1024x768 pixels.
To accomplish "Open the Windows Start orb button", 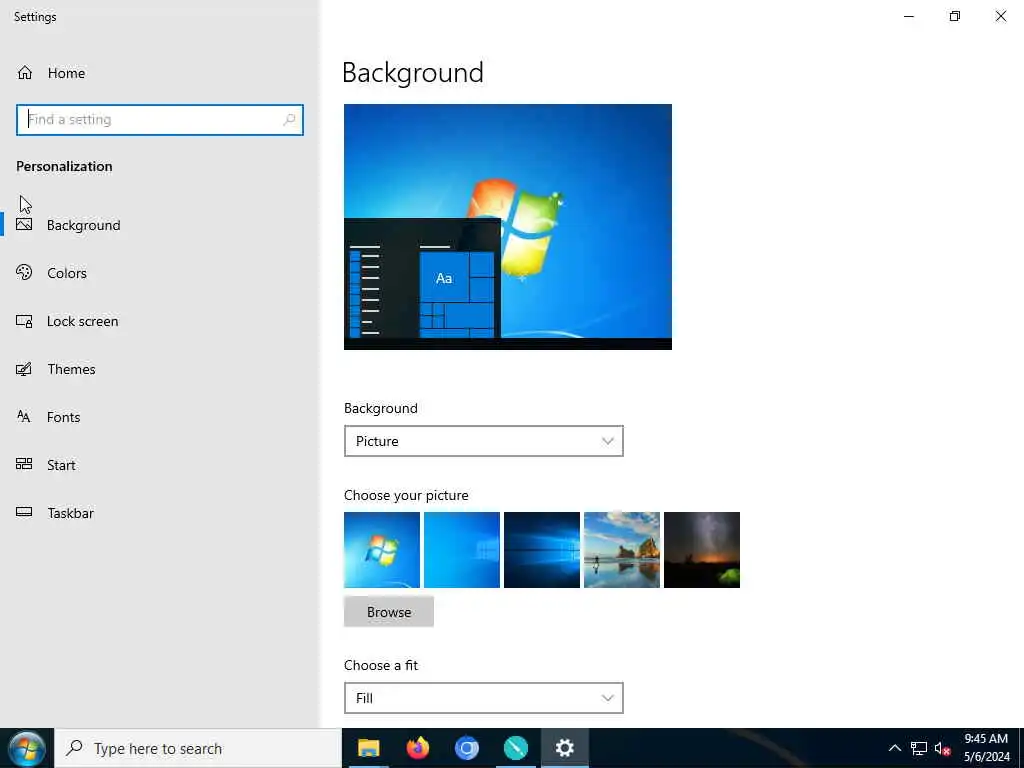I will click(27, 748).
